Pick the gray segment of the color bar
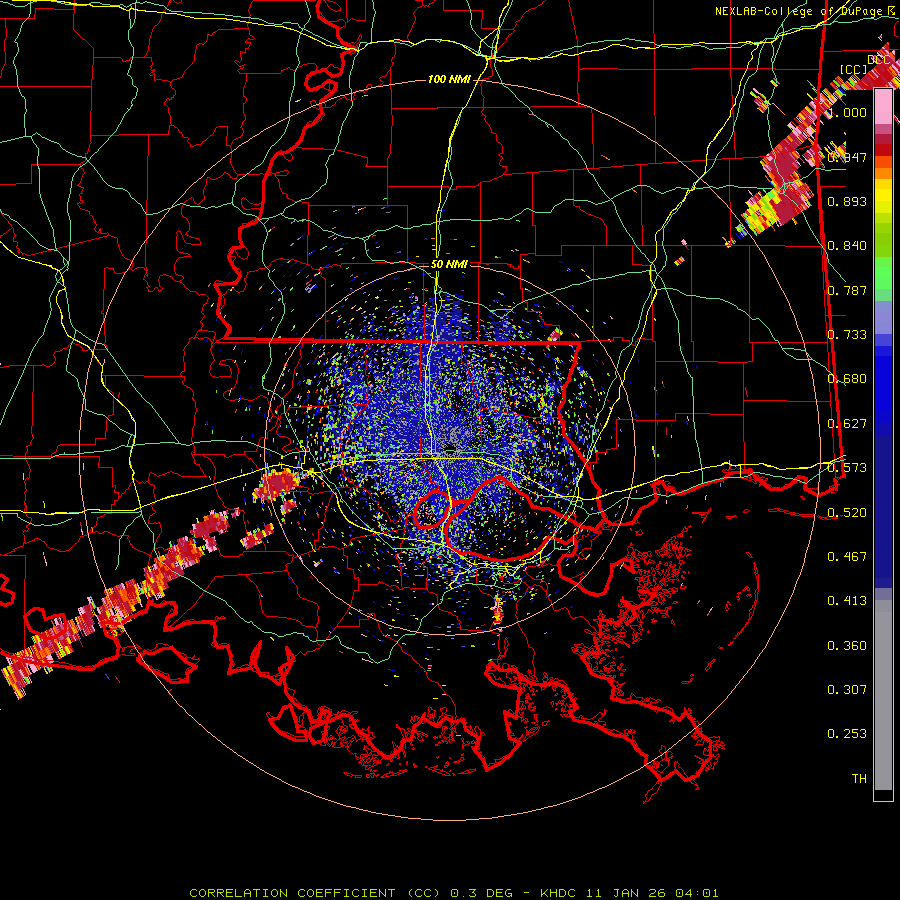 click(x=883, y=695)
